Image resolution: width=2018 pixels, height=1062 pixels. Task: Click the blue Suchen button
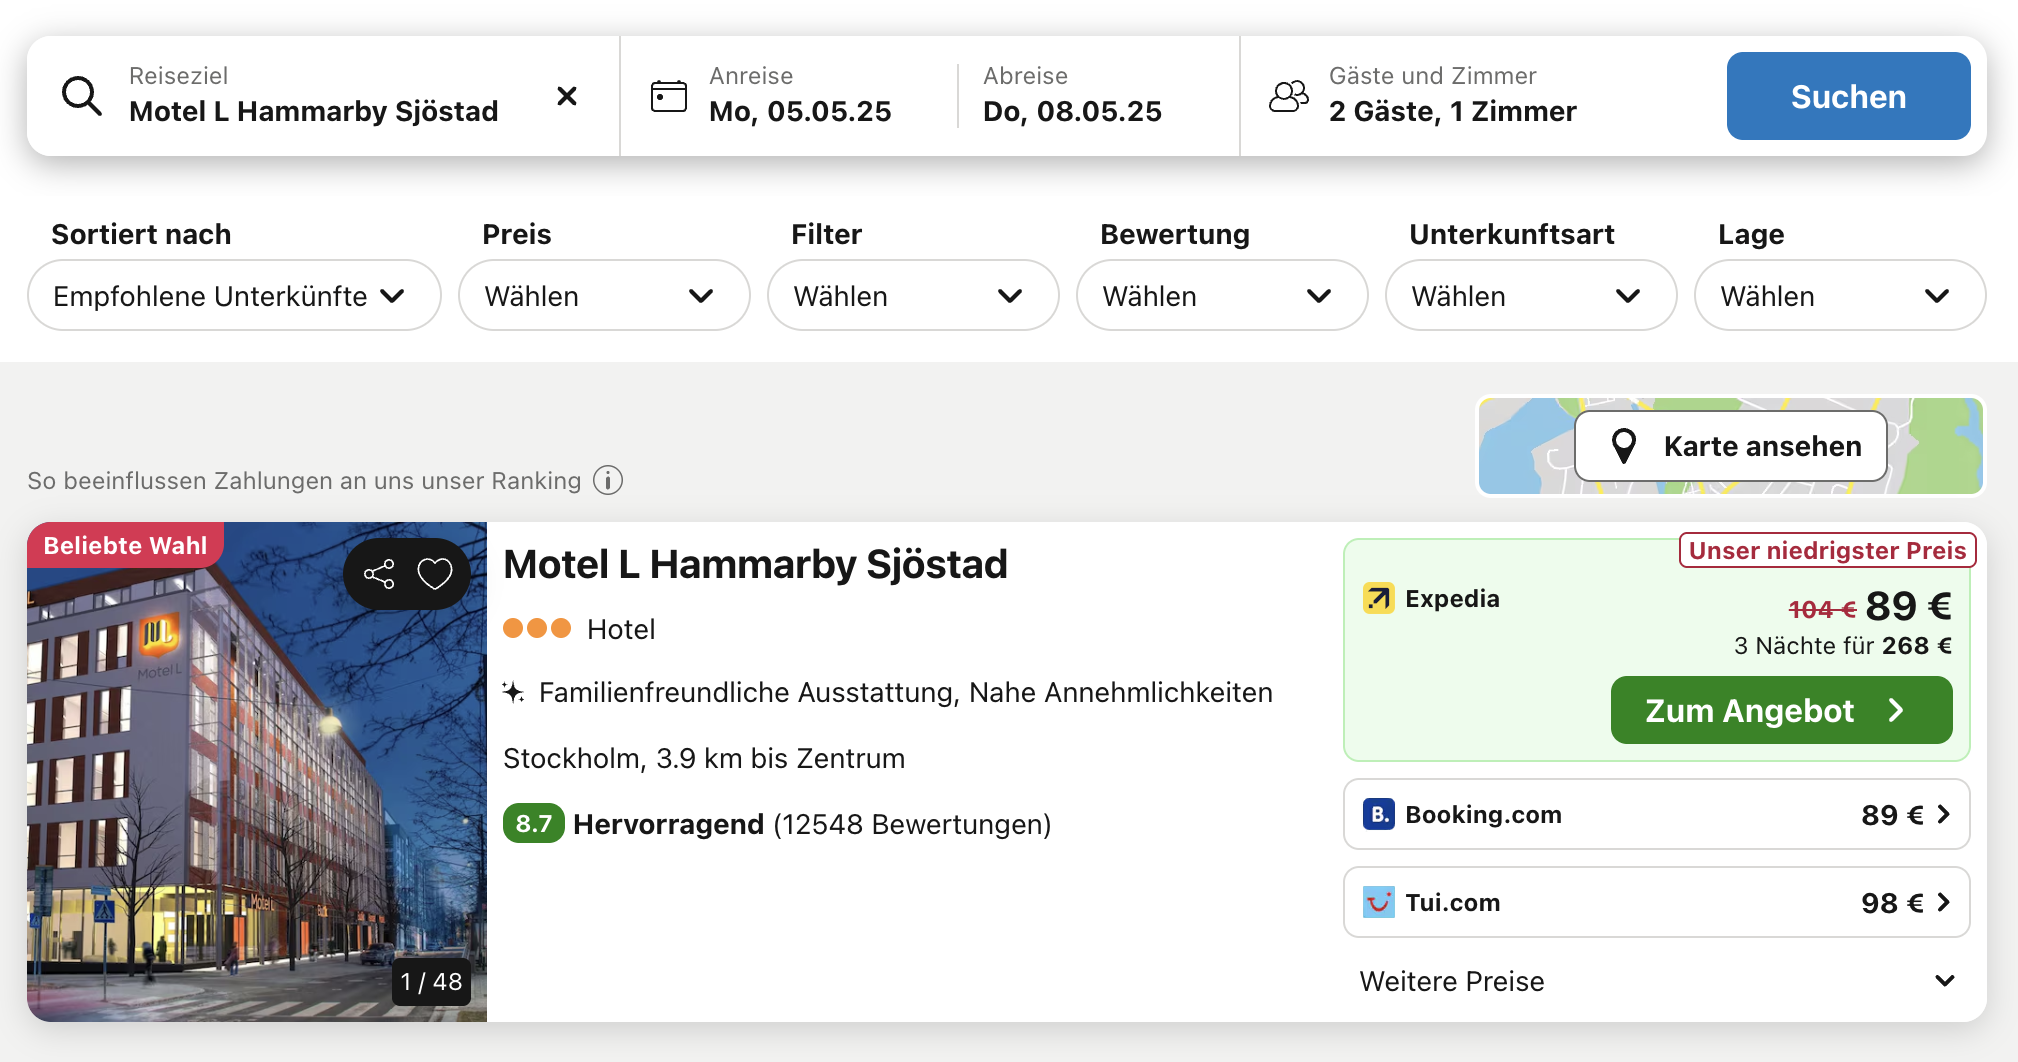click(1848, 96)
